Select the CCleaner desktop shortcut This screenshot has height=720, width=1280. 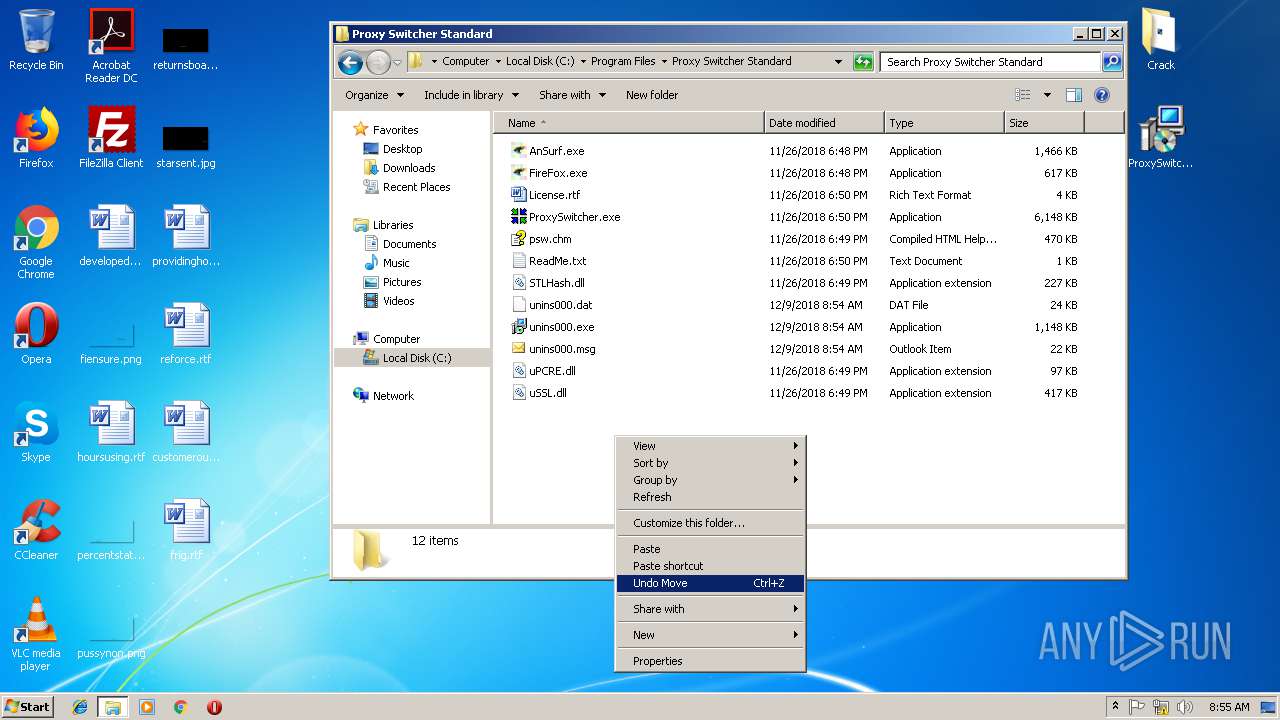point(36,529)
